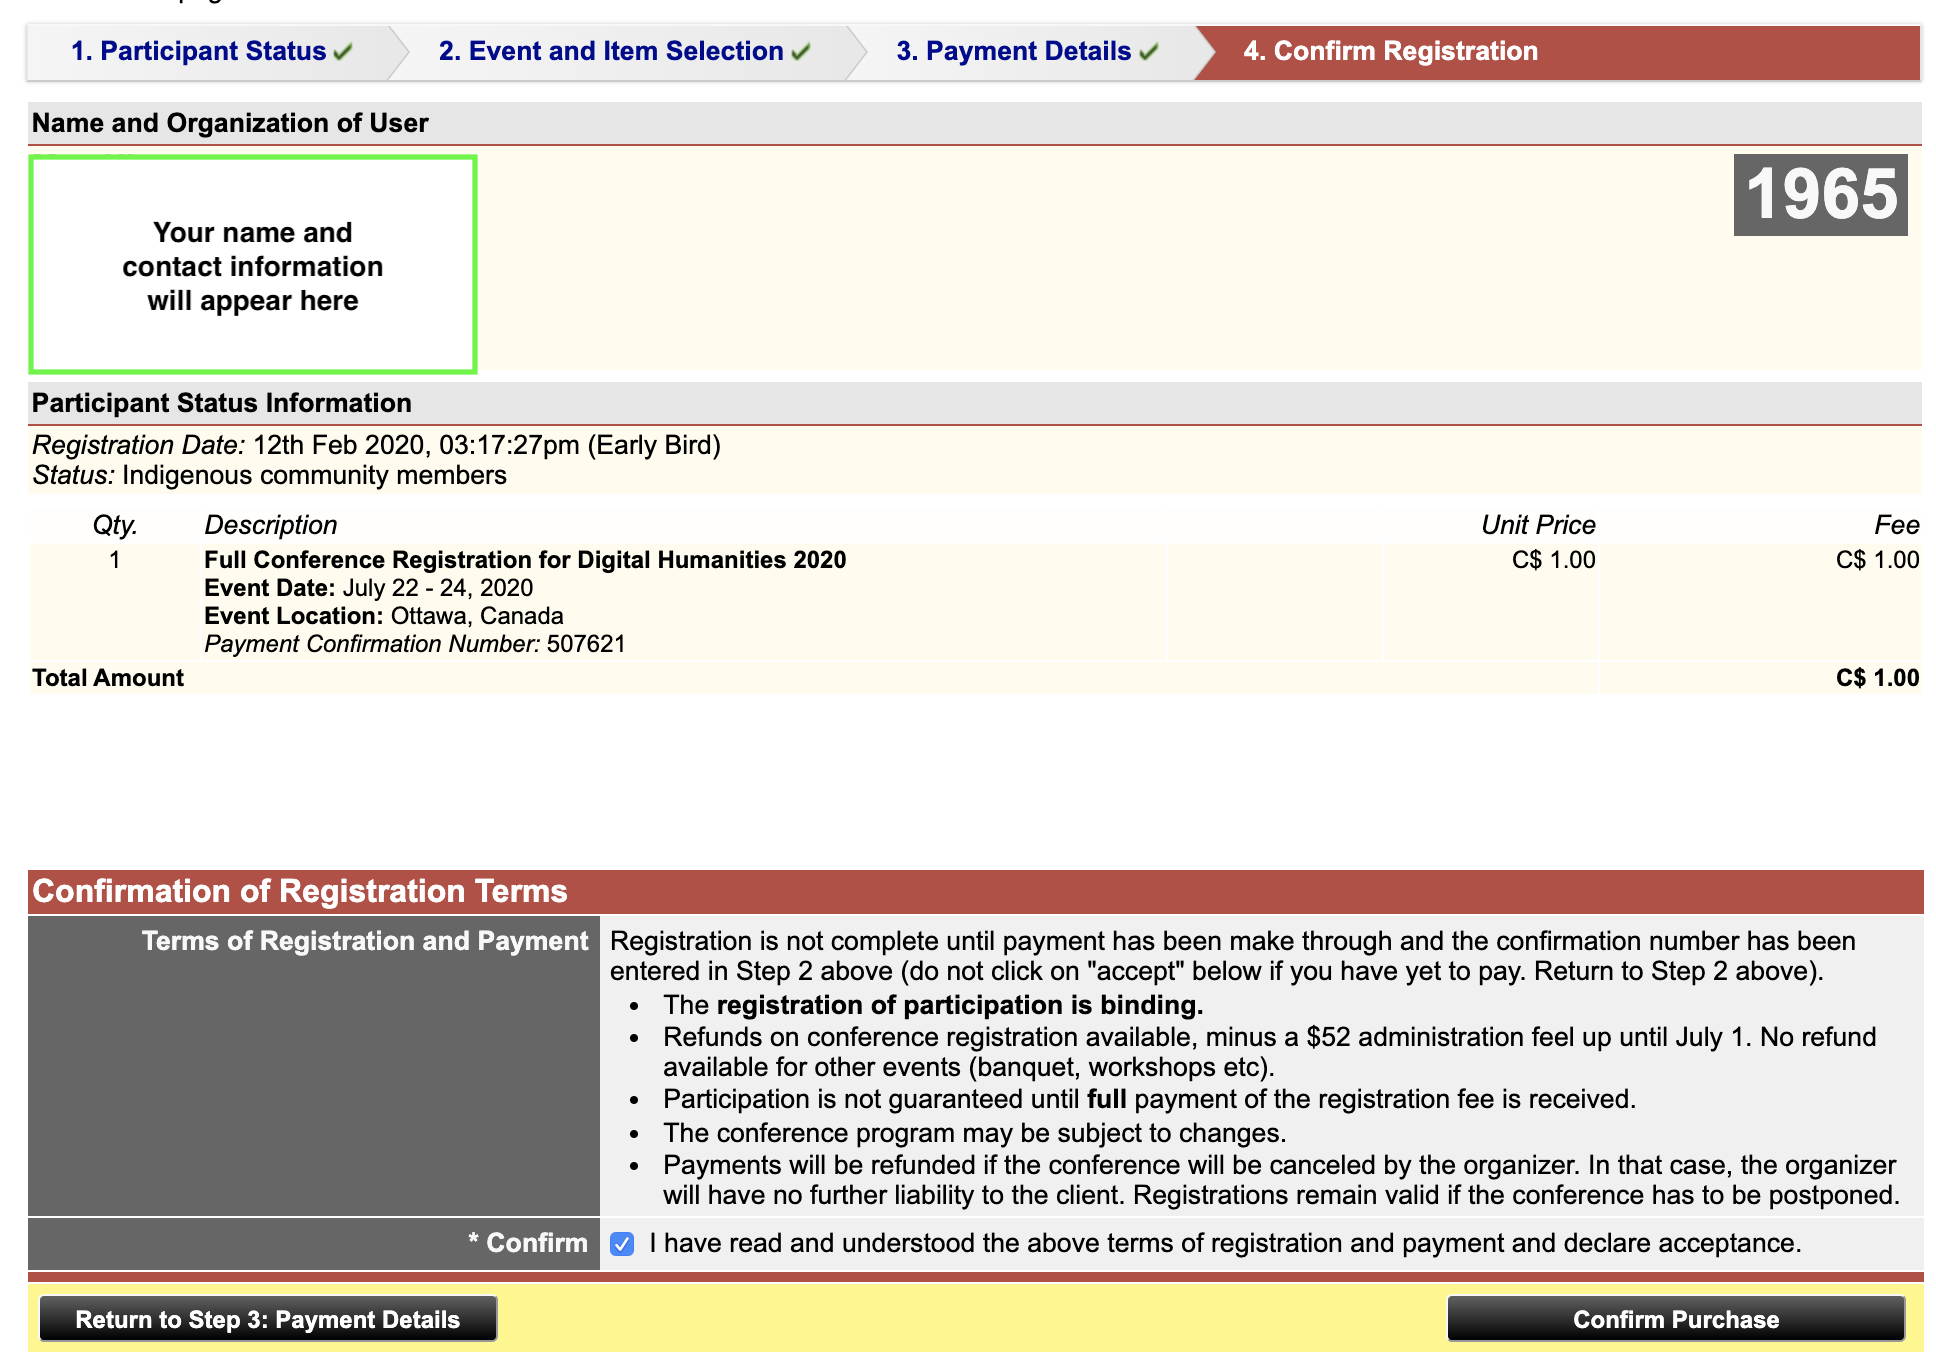Click the Total Amount C$ 1.00 value
Screen dimensions: 1936x1366
click(1877, 678)
